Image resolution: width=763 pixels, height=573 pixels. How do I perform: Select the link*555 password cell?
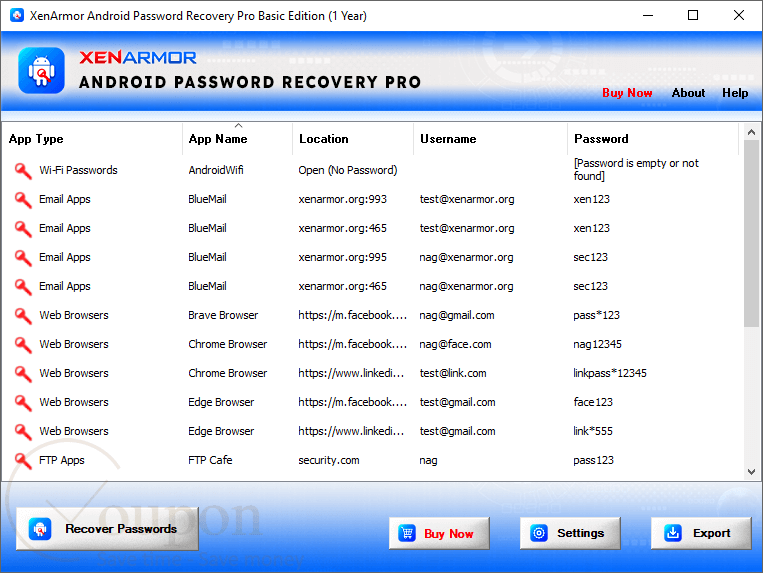(593, 431)
